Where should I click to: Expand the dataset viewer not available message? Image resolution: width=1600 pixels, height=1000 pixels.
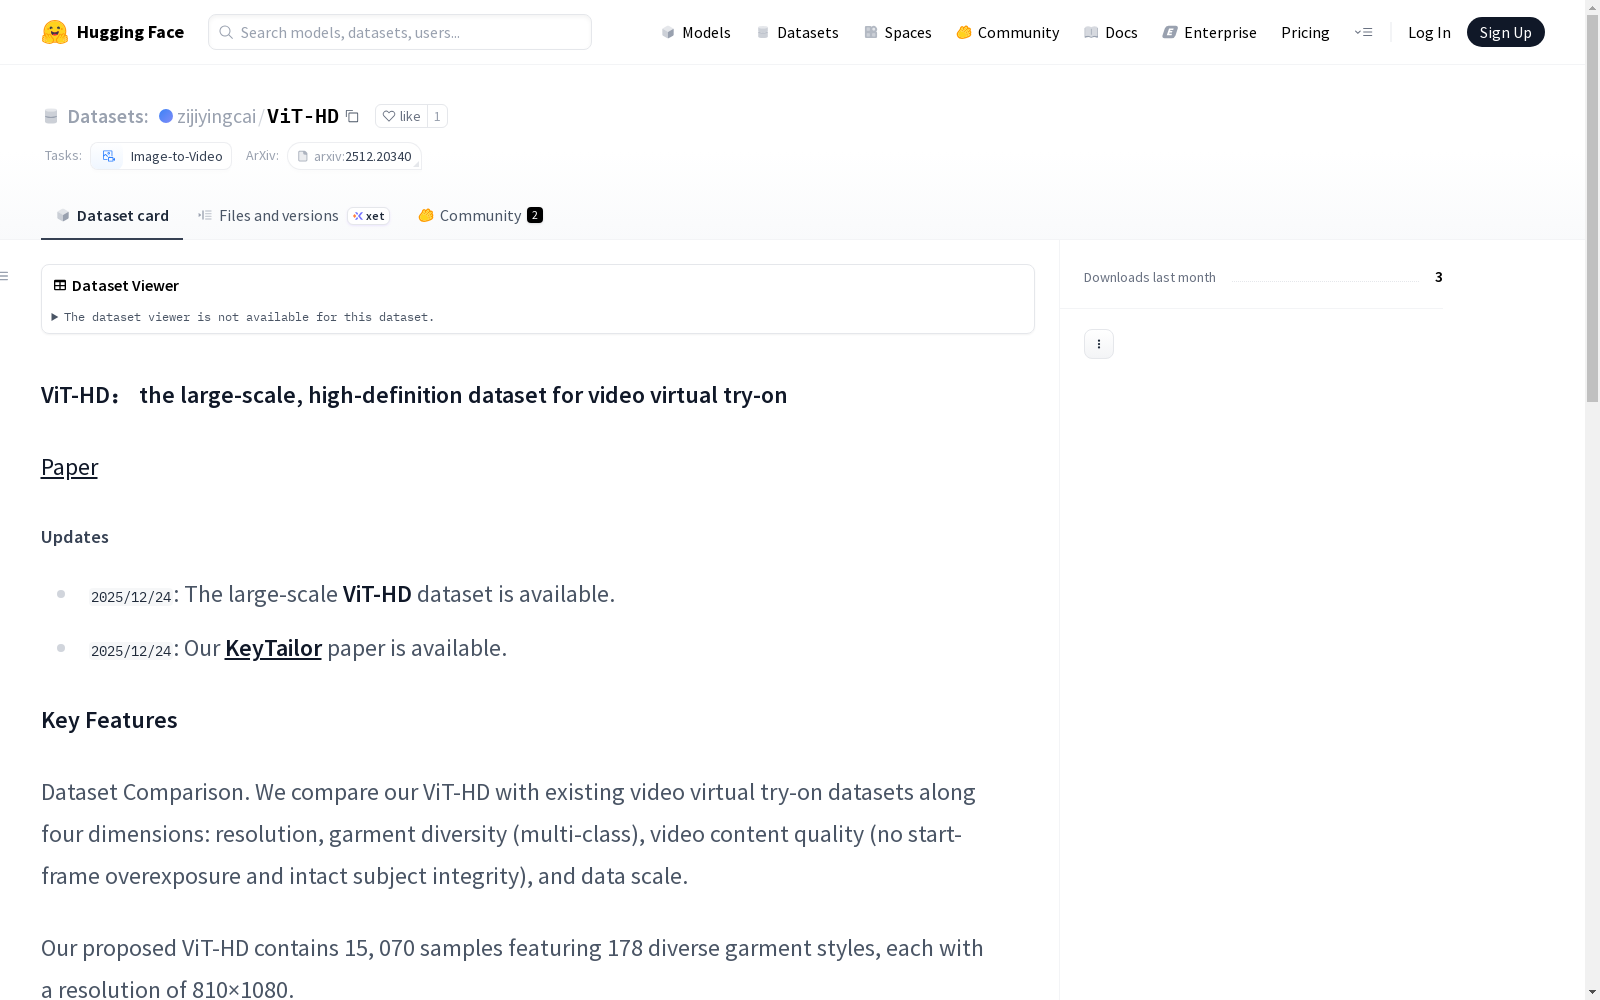tap(243, 317)
